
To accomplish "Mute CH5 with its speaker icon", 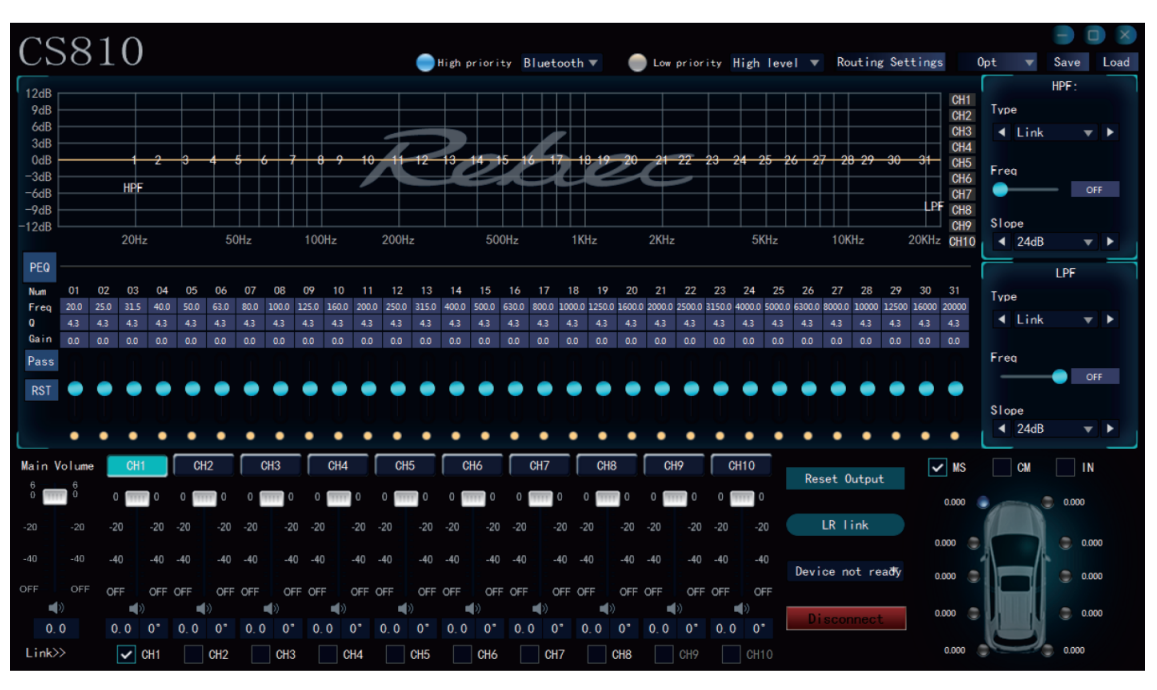I will click(x=405, y=608).
